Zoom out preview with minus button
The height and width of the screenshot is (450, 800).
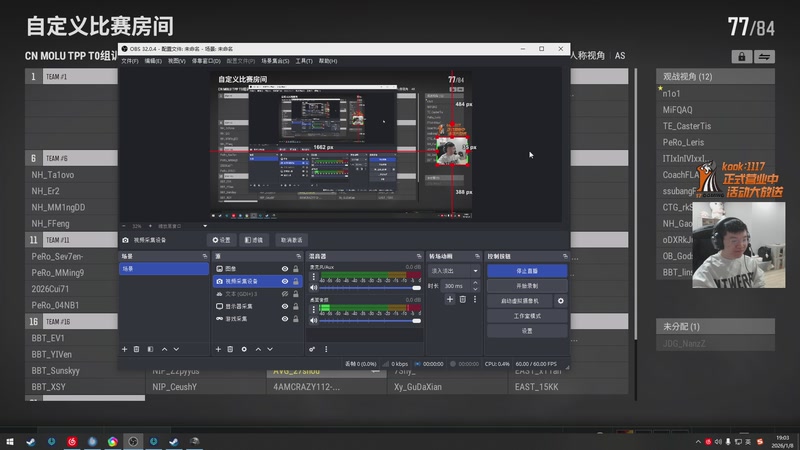[x=124, y=226]
